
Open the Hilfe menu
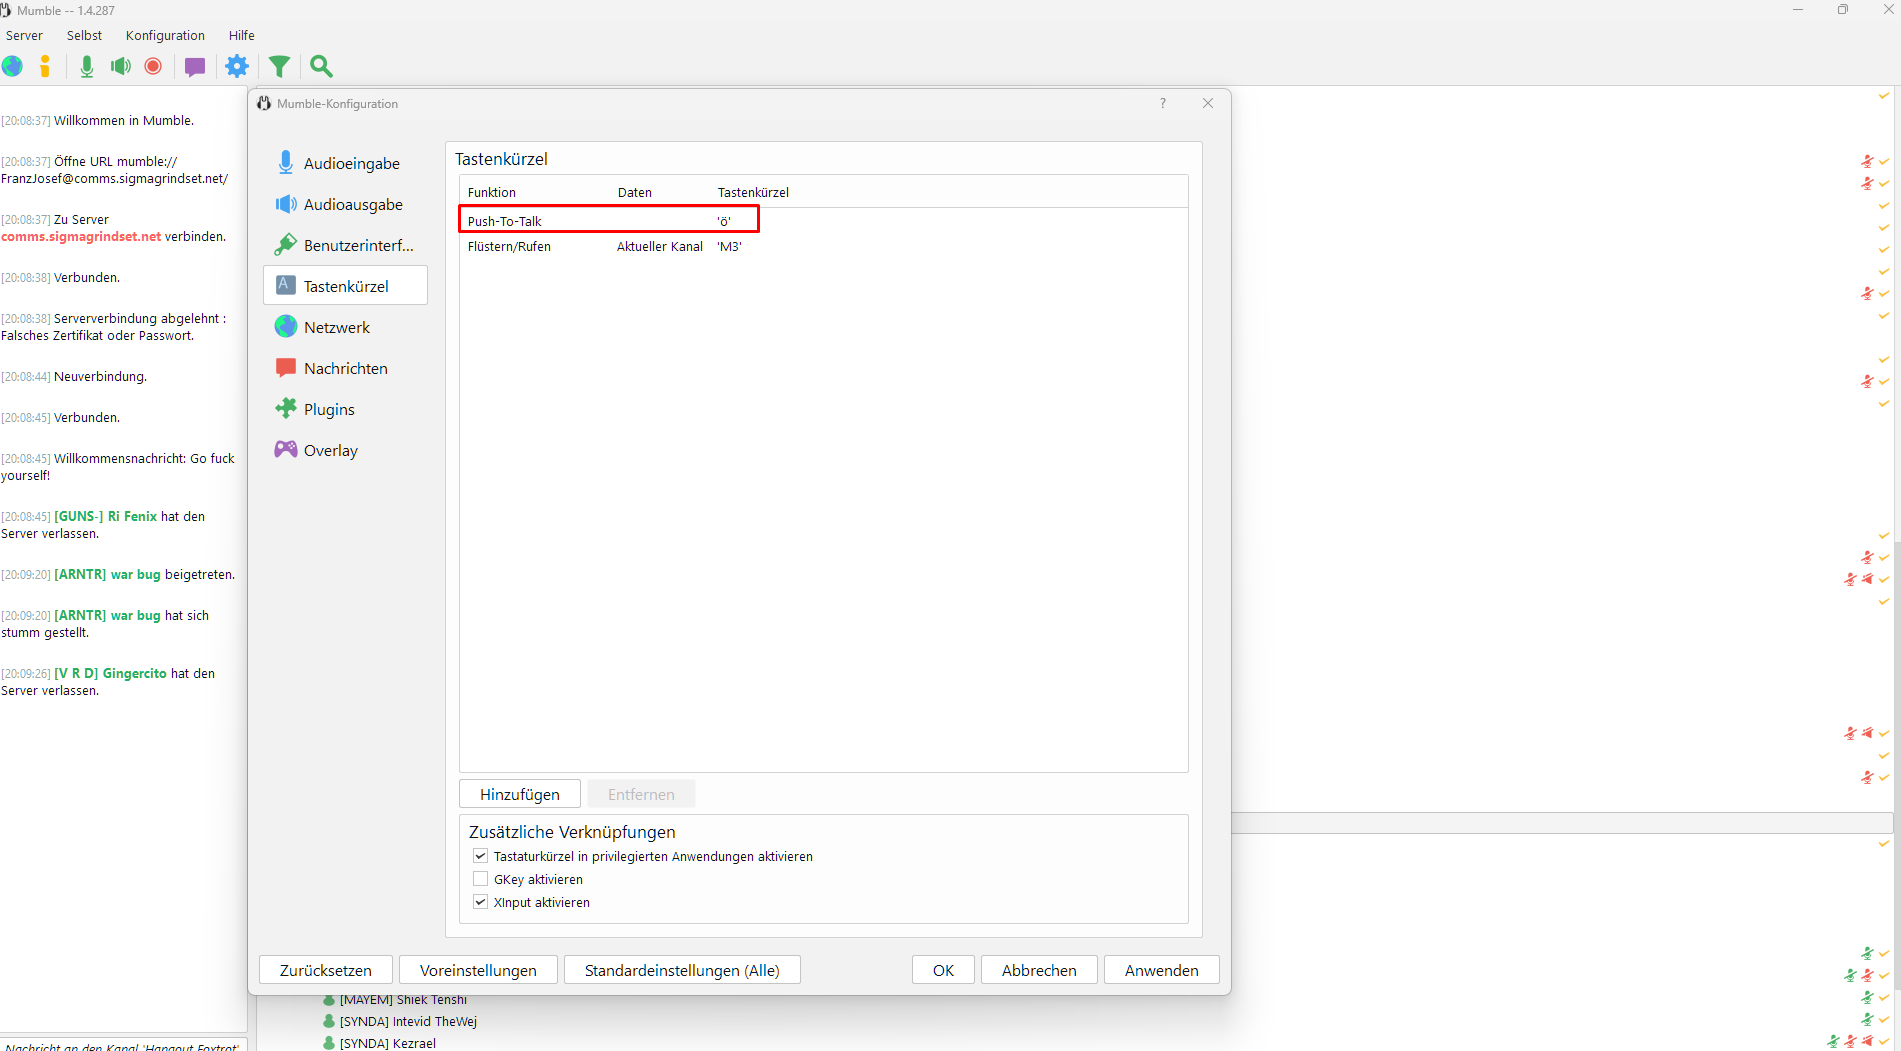click(x=241, y=35)
